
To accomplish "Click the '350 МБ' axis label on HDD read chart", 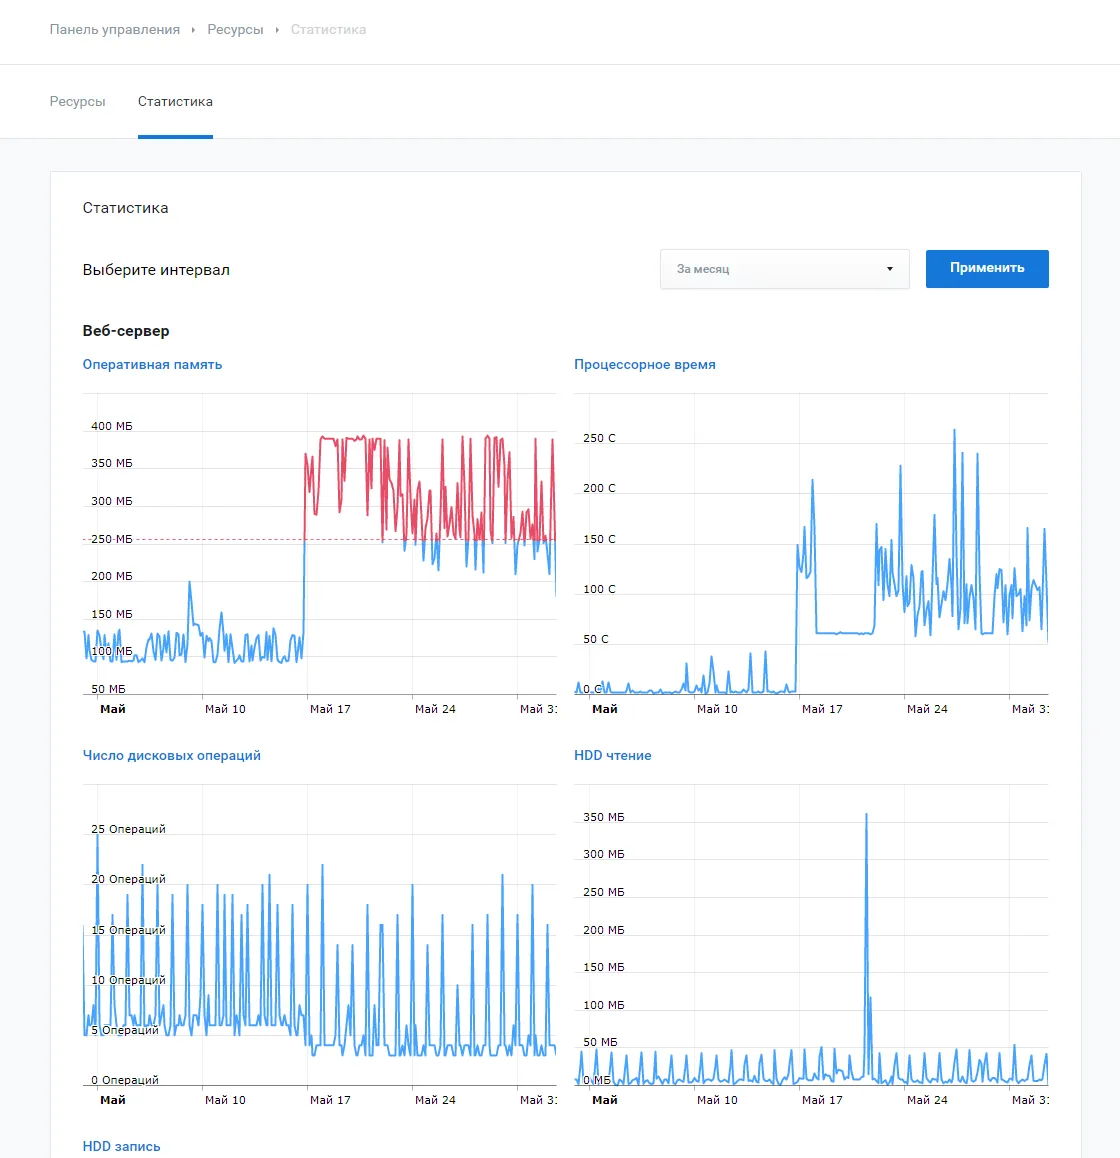I will (x=604, y=817).
